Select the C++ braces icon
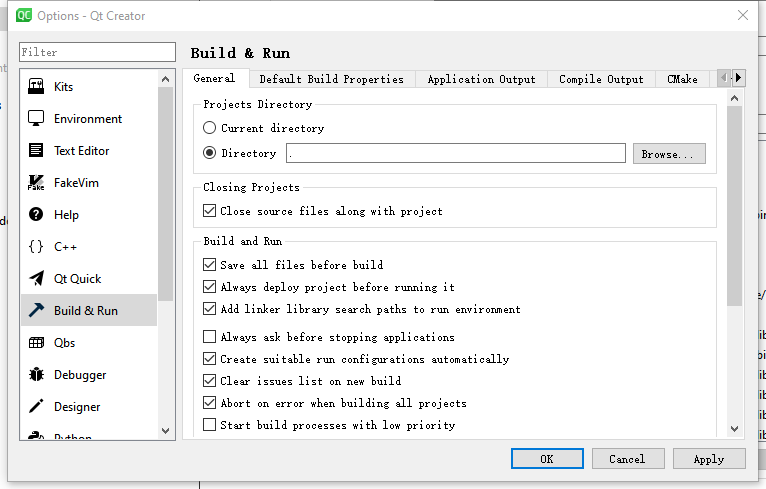Screen dimensions: 766x489 click(36, 247)
